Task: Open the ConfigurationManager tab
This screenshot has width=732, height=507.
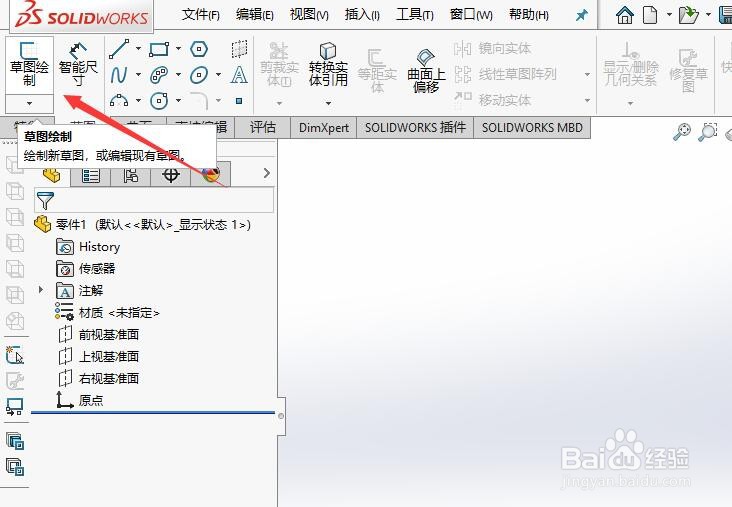Action: 131,175
